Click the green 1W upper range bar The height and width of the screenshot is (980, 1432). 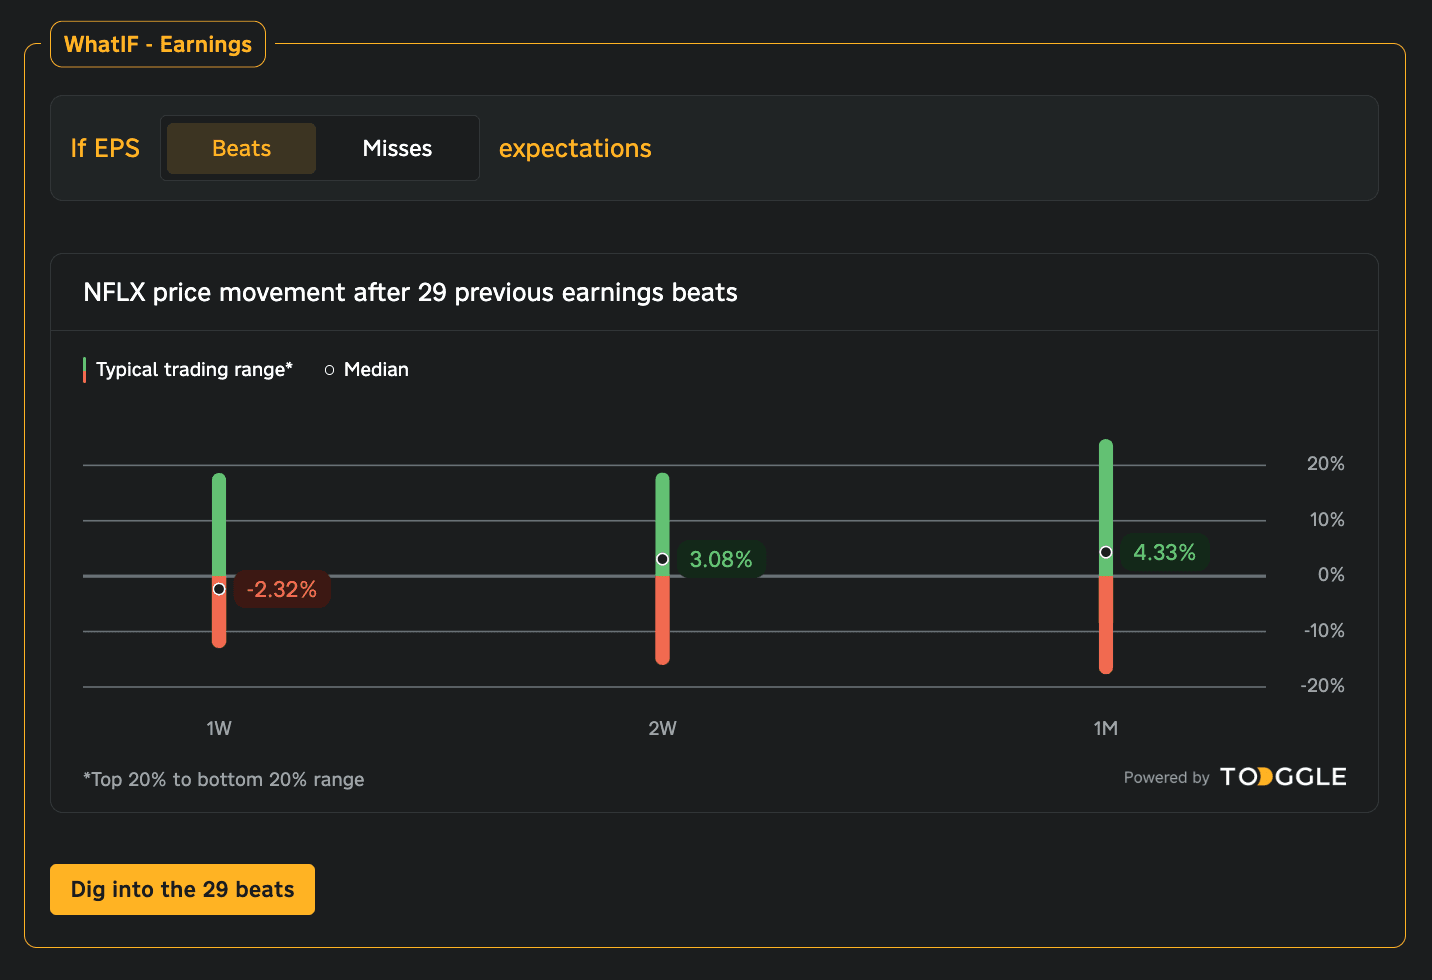(x=219, y=522)
